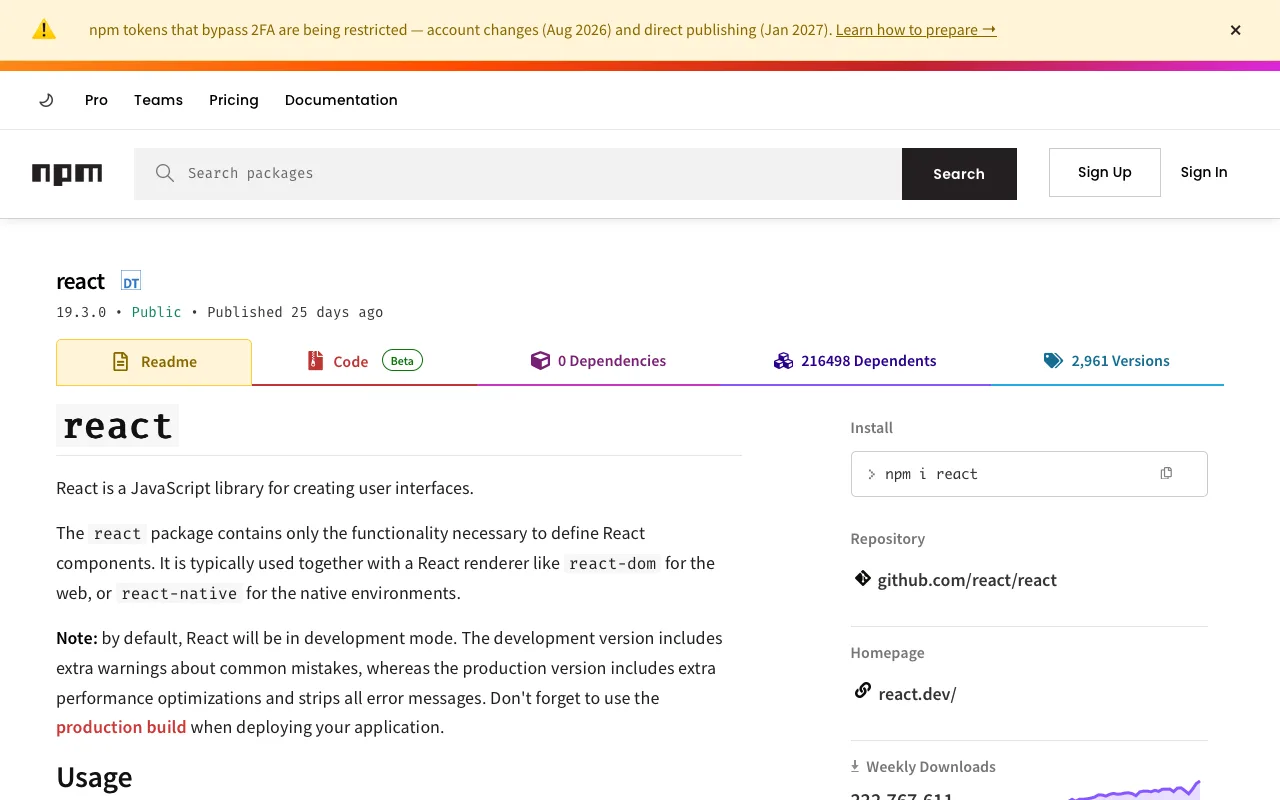Viewport: 1280px width, 800px height.
Task: Click the version 19.3.0 text
Action: click(x=81, y=312)
